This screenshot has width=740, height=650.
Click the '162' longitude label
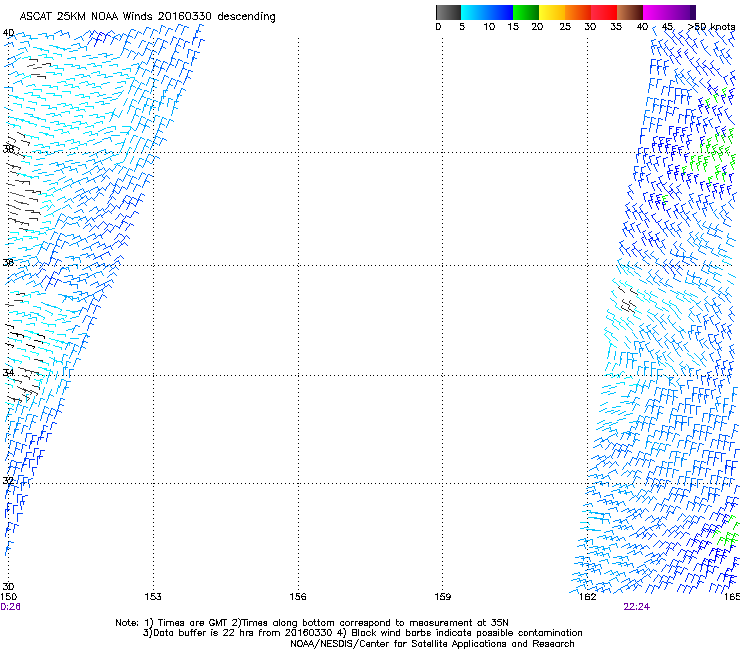588,597
